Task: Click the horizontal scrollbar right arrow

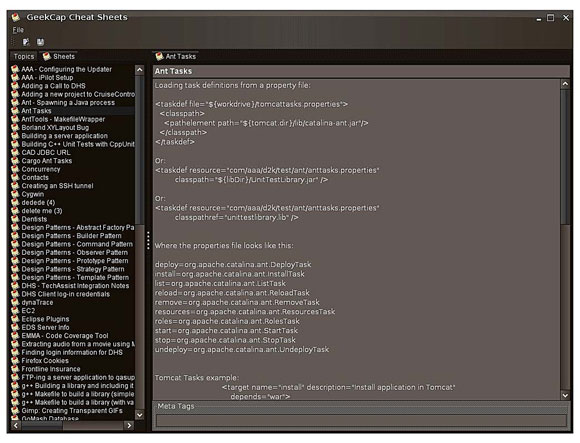Action: [x=129, y=426]
